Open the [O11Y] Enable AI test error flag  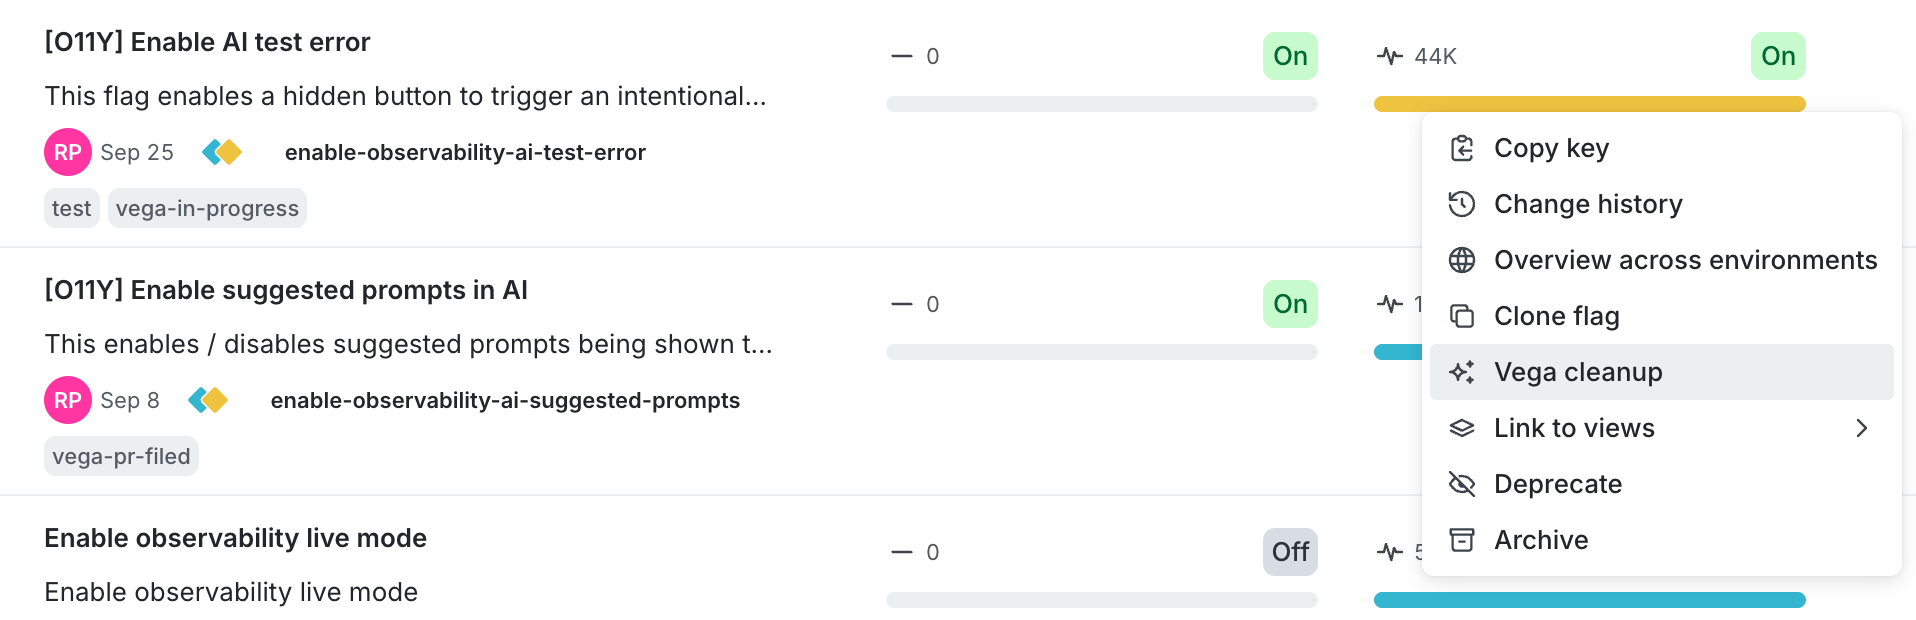(207, 42)
